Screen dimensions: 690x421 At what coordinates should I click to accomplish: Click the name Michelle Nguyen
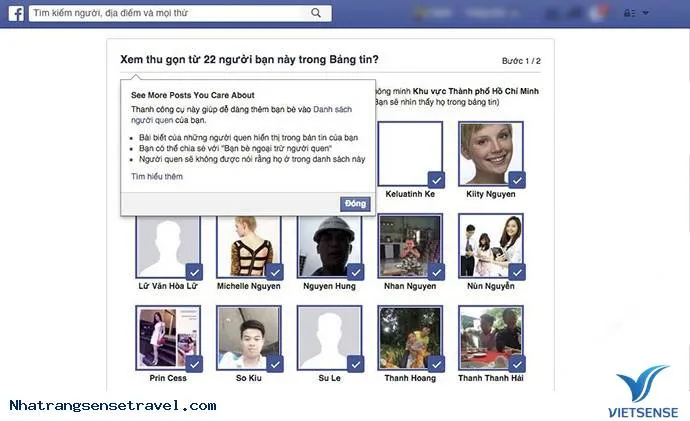point(249,286)
